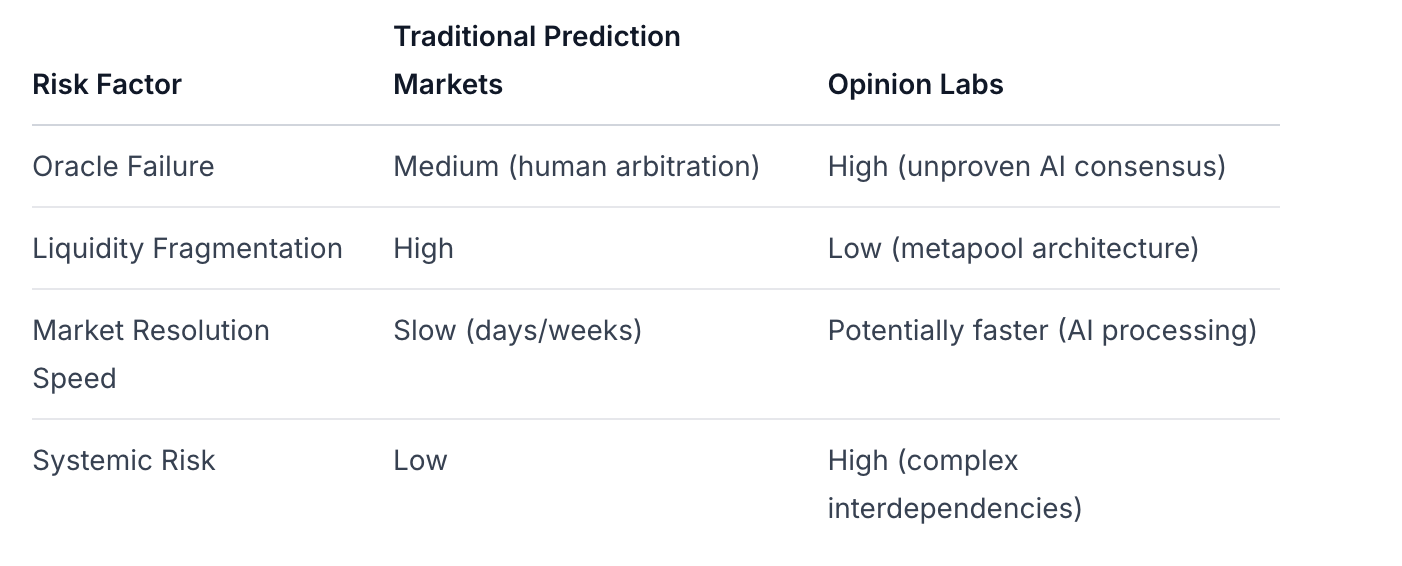Click the "(AI processing)" text
Image resolution: width=1402 pixels, height=566 pixels.
coord(1157,330)
